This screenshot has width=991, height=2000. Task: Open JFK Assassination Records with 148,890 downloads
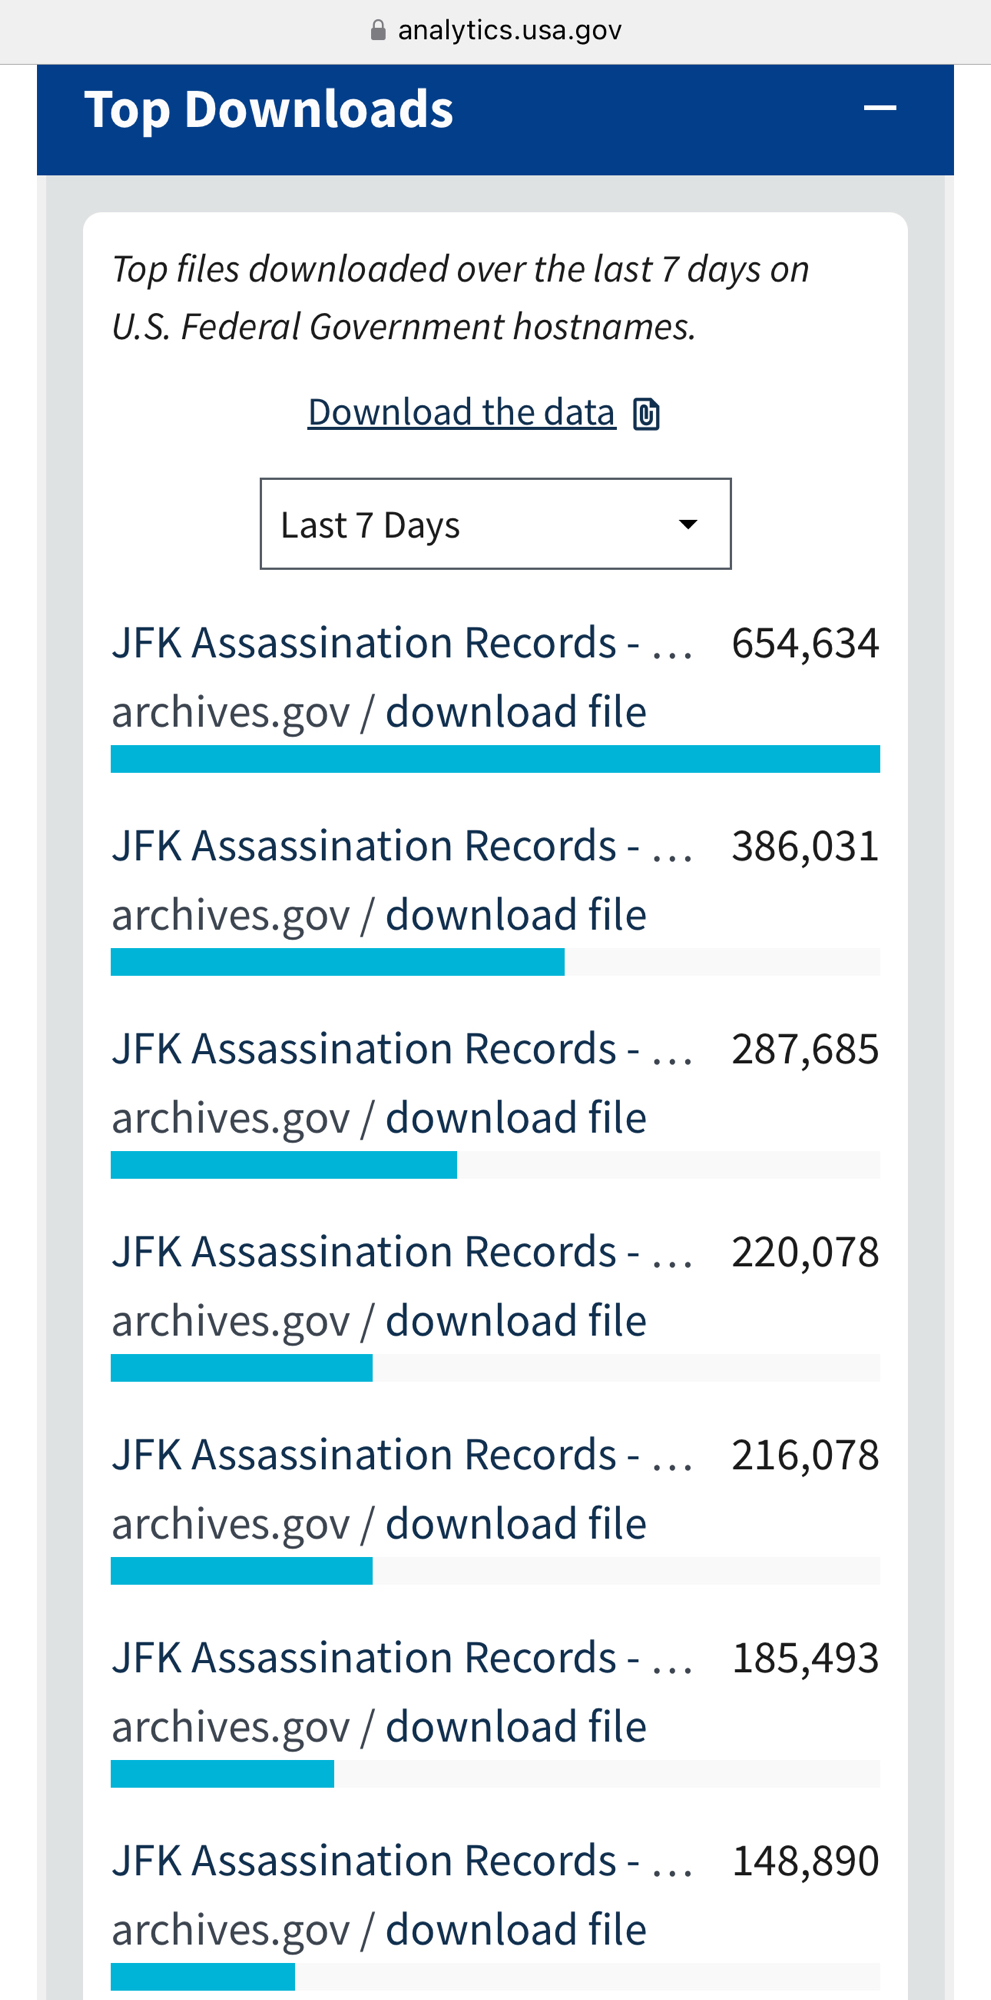pyautogui.click(x=402, y=1861)
